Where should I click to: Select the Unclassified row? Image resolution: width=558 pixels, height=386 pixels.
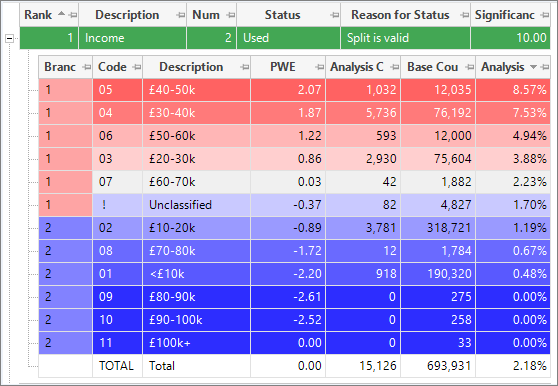294,205
